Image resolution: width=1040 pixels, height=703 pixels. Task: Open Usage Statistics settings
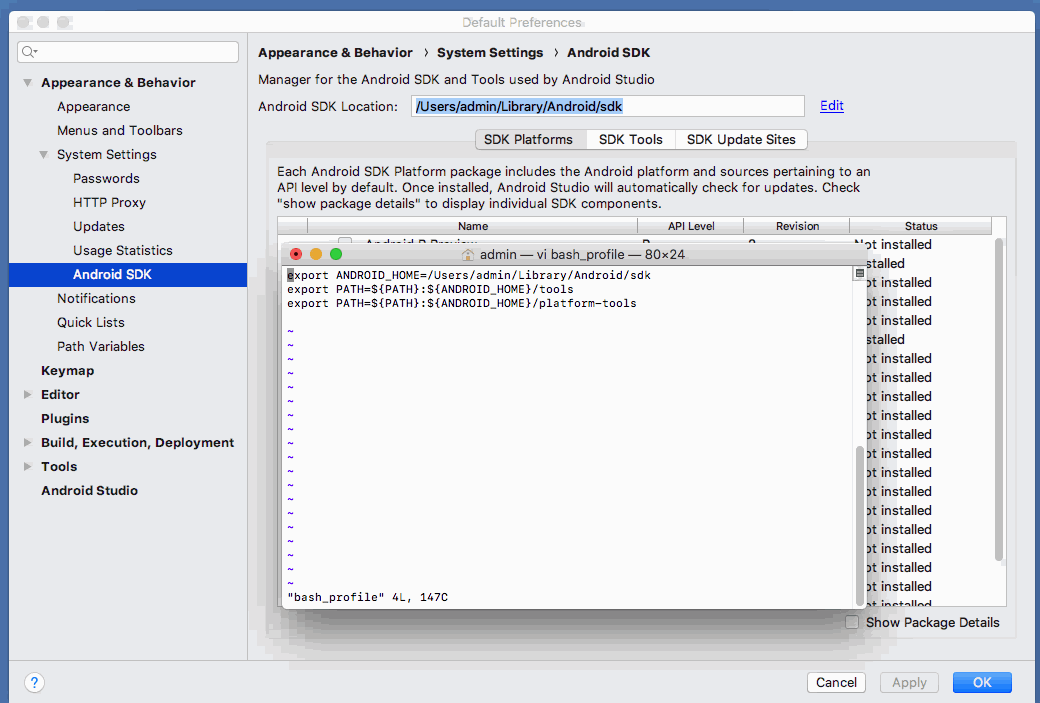(x=123, y=250)
